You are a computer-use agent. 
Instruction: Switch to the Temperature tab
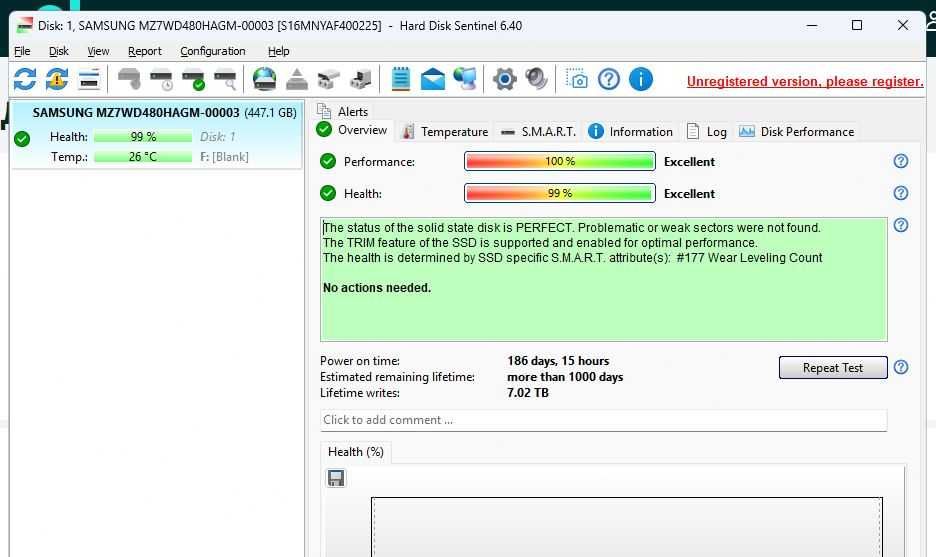point(445,132)
